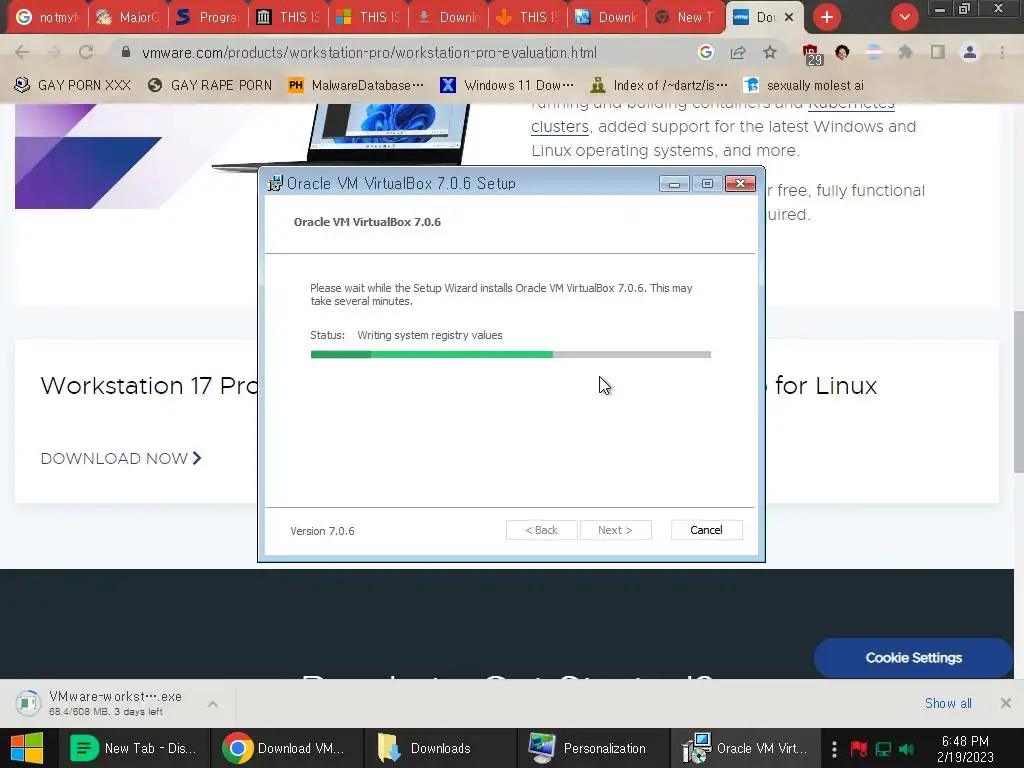Cancel the VirtualBox installation
This screenshot has width=1024, height=768.
[707, 530]
